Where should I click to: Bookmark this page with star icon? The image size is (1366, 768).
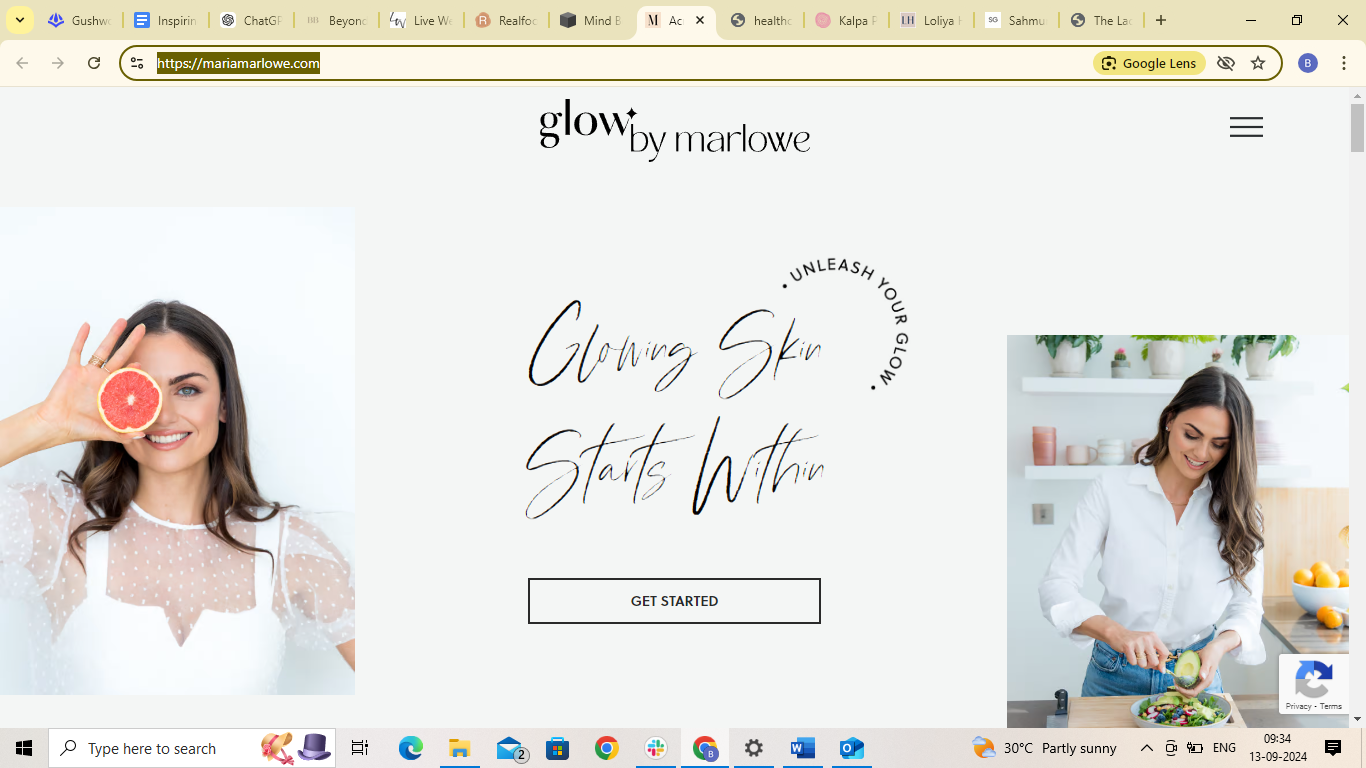pyautogui.click(x=1258, y=63)
